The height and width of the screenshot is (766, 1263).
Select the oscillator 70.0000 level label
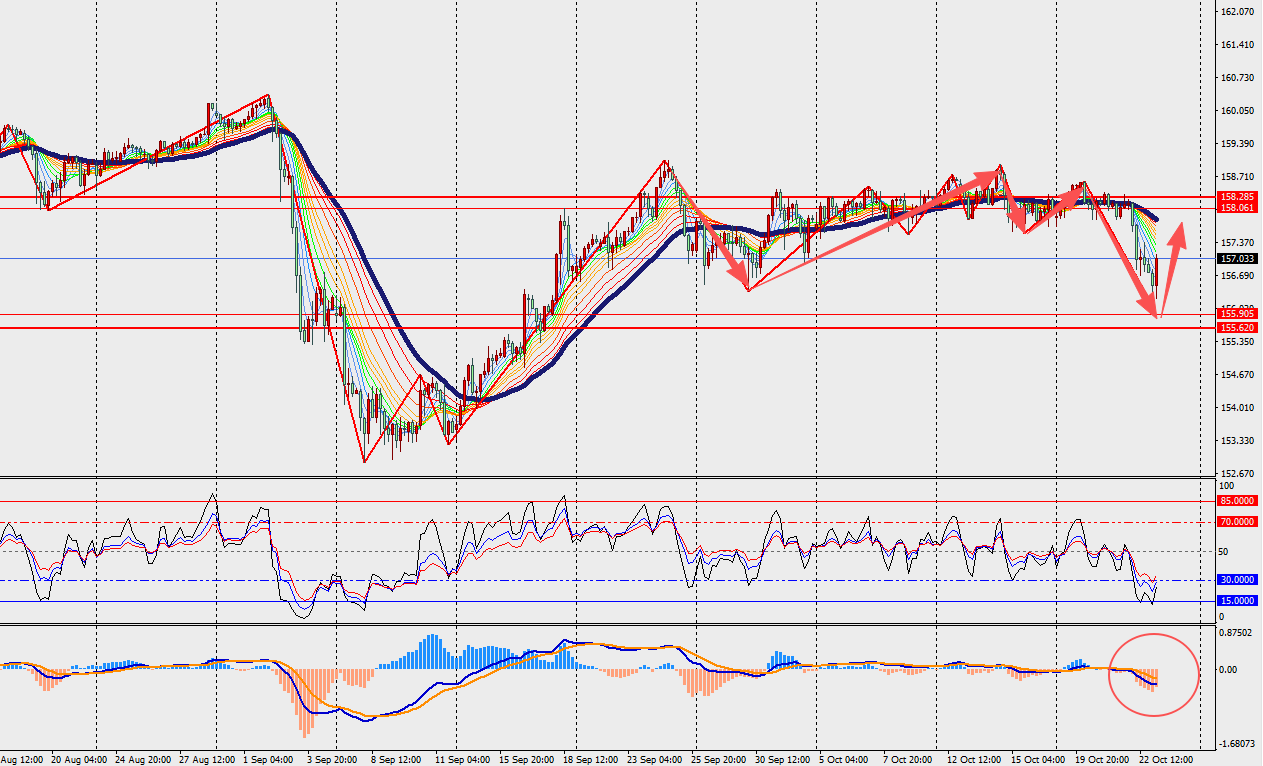tap(1237, 522)
